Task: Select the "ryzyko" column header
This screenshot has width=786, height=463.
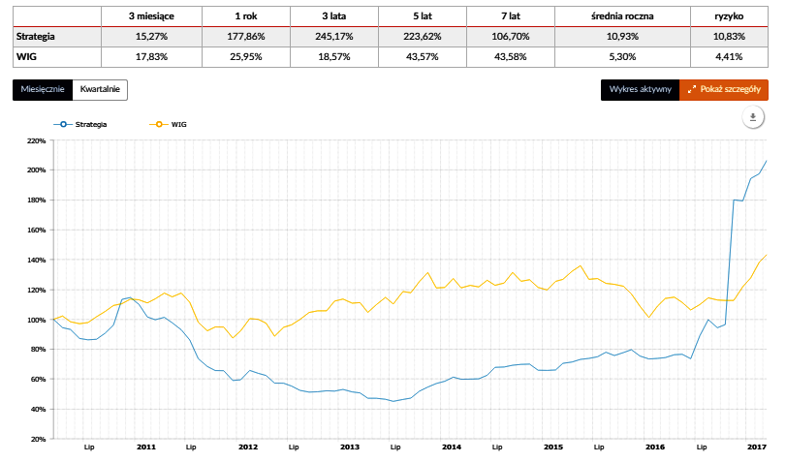Action: (x=729, y=16)
